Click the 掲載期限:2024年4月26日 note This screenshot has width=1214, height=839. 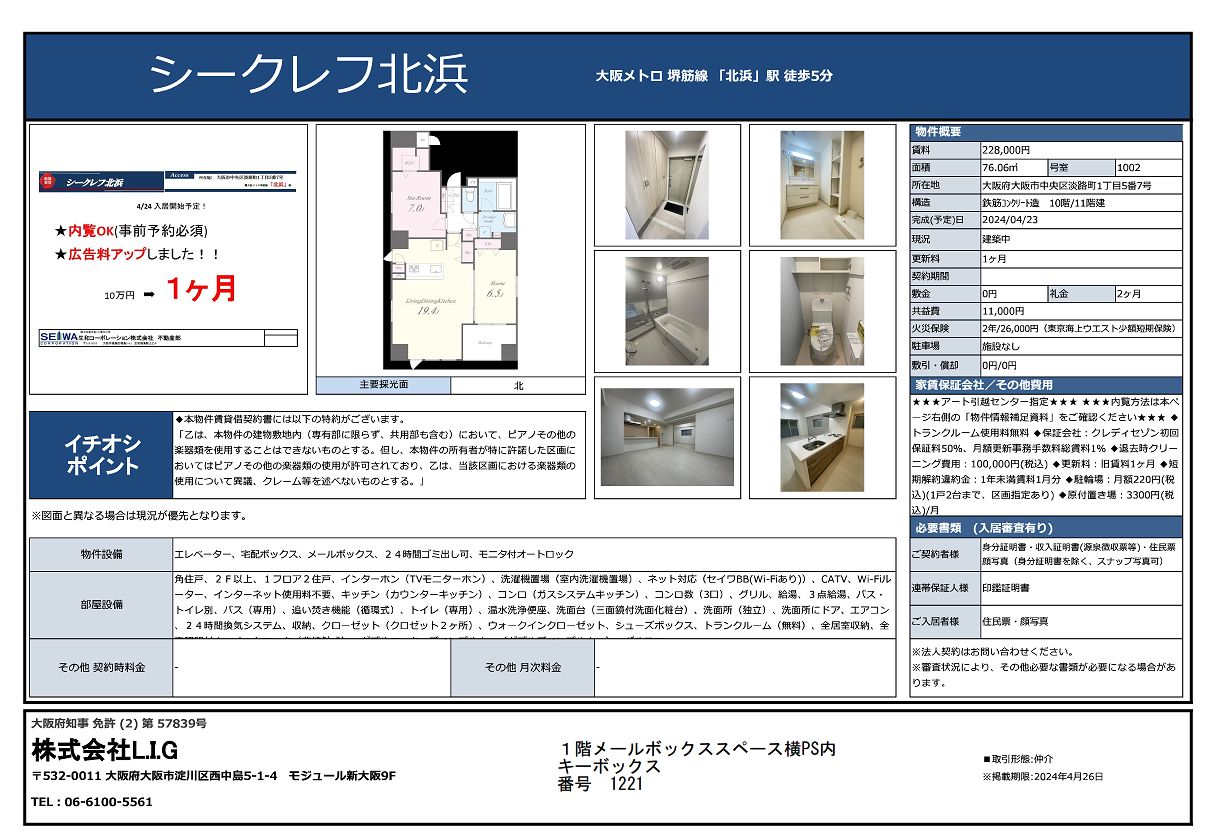1043,776
